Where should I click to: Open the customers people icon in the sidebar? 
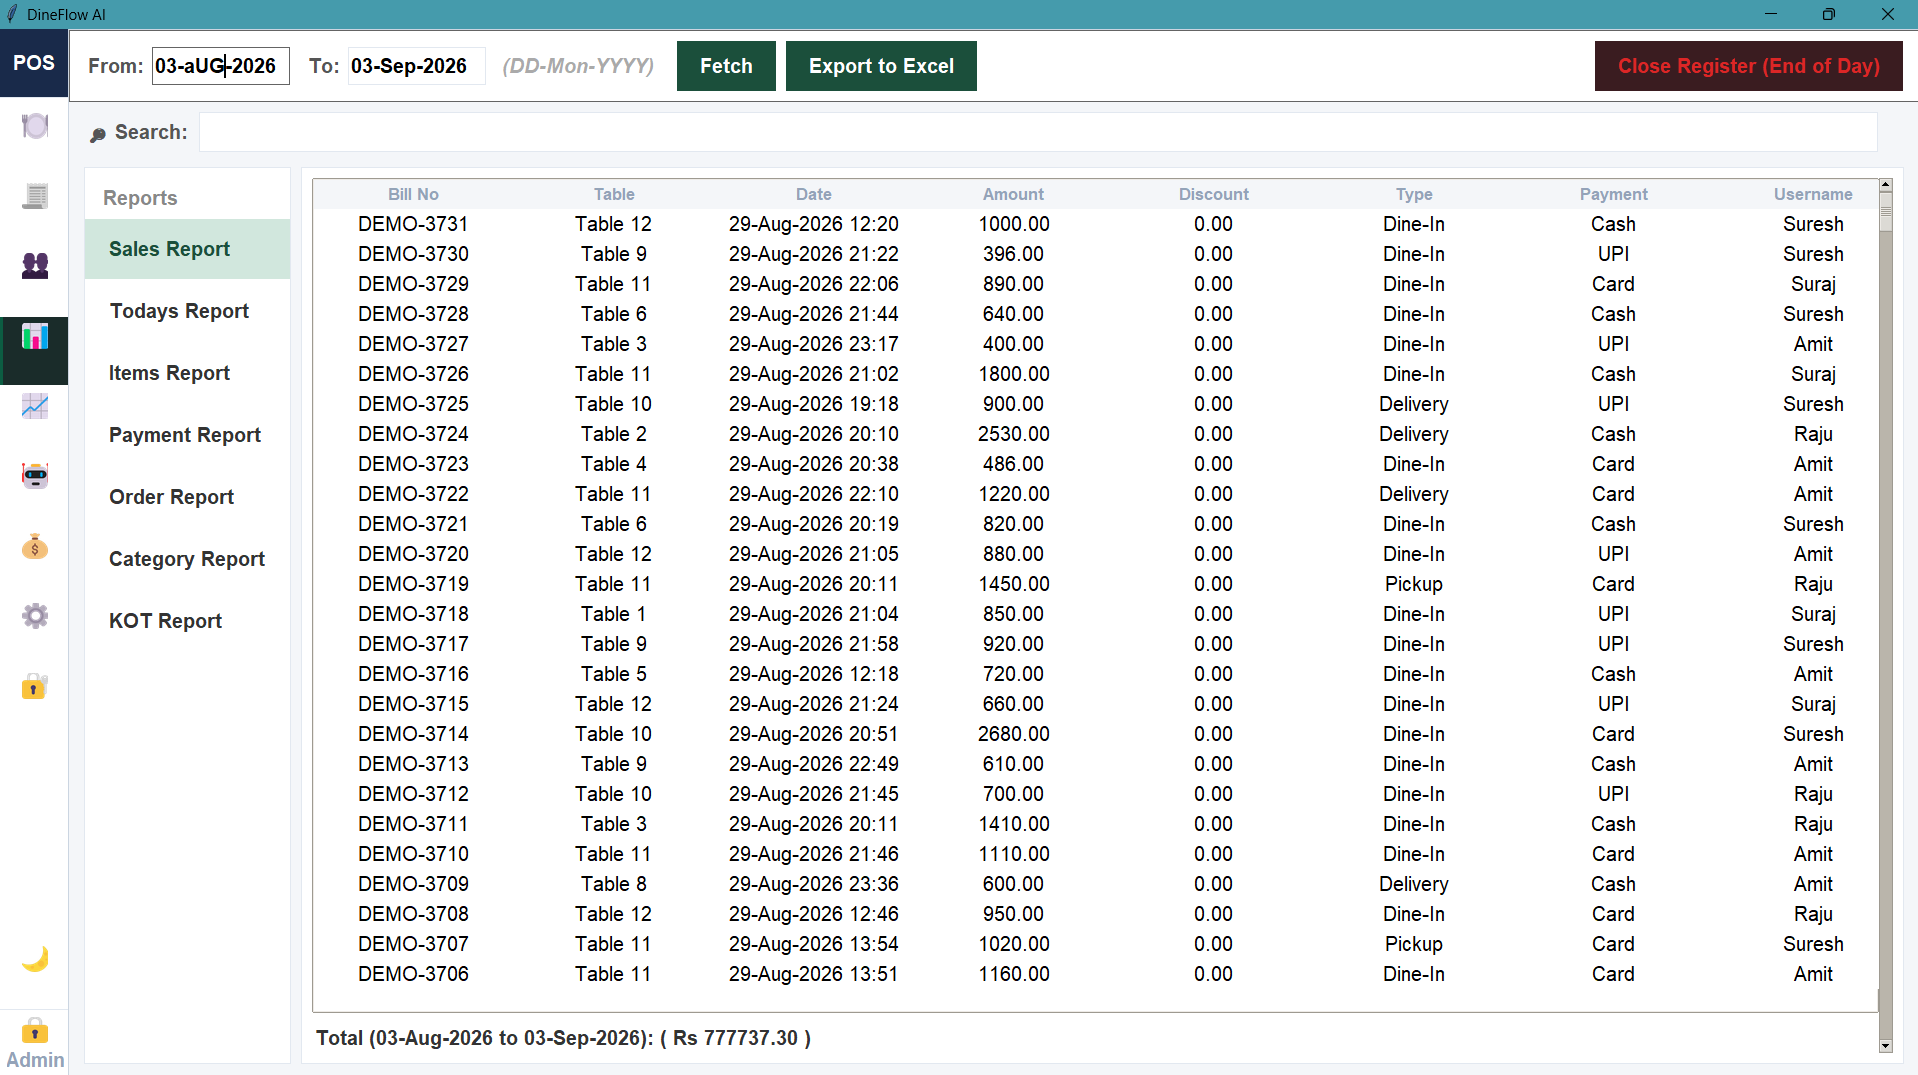point(35,266)
